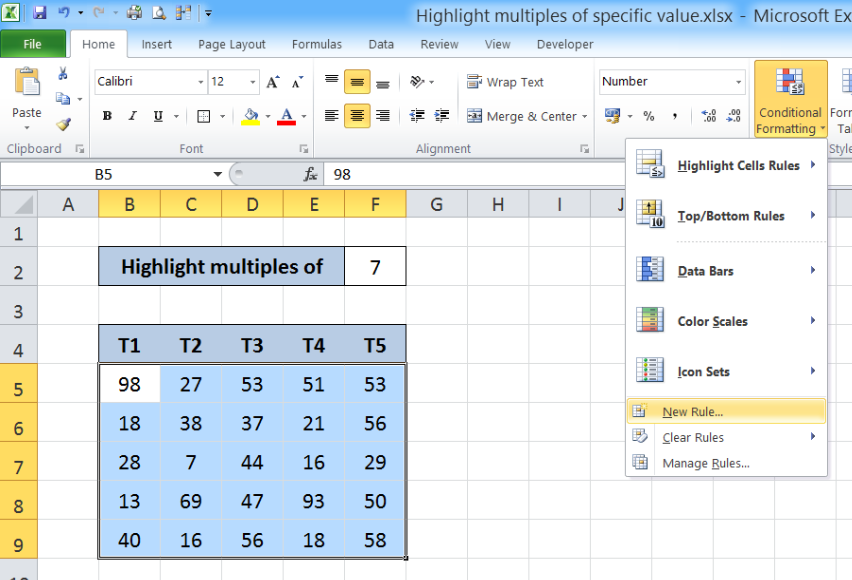852x580 pixels.
Task: Click the Increase Font Size icon
Action: (x=273, y=82)
